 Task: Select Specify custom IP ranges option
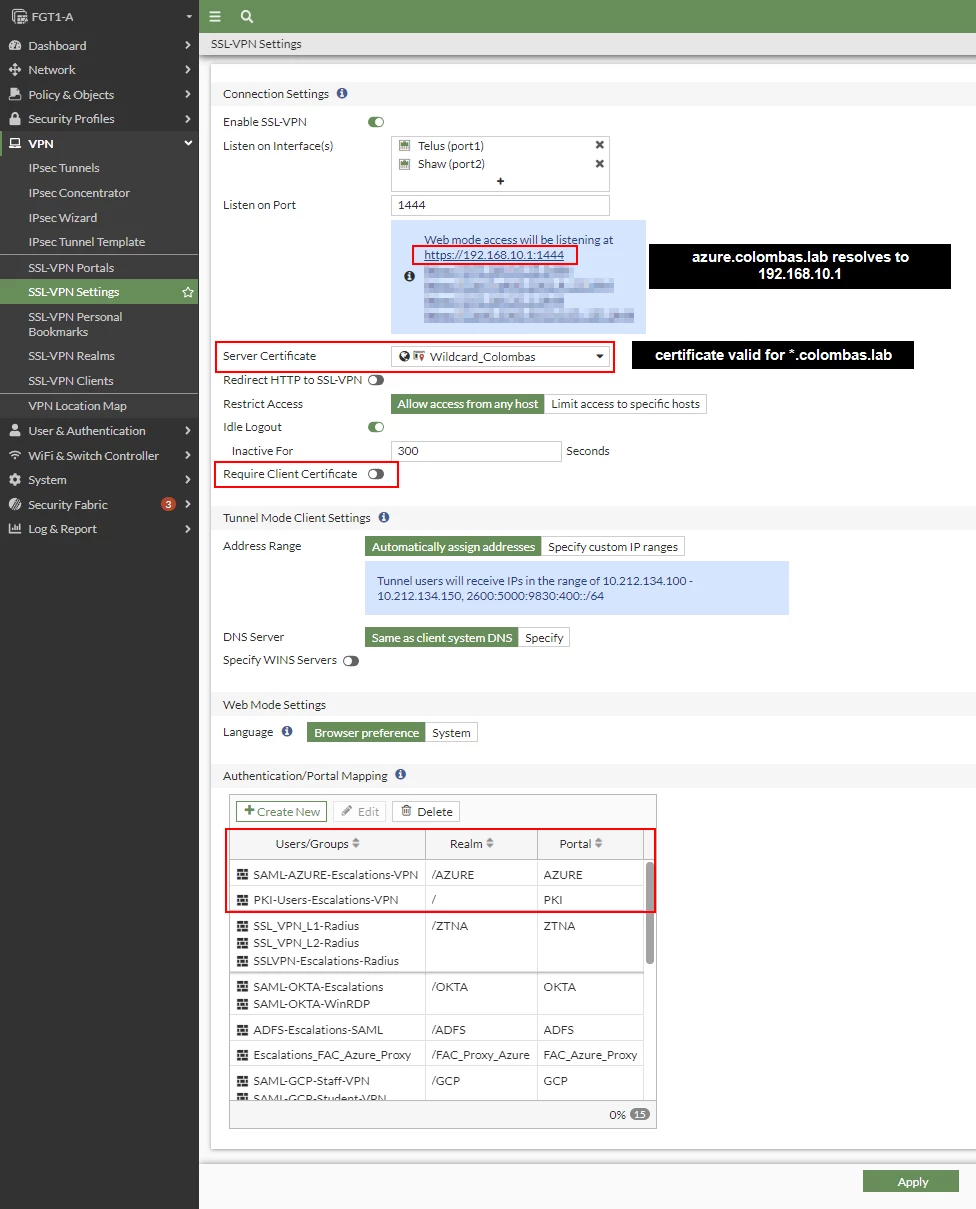coord(613,547)
